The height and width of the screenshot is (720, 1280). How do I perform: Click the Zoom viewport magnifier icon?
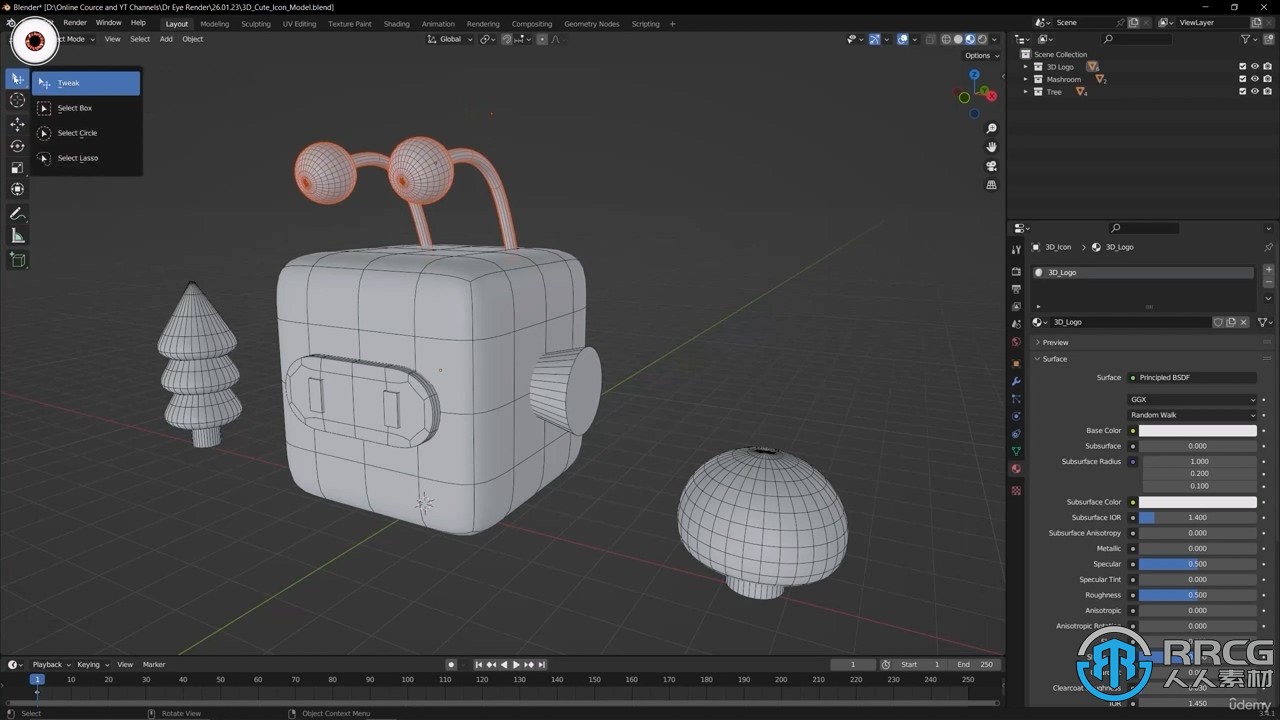991,129
